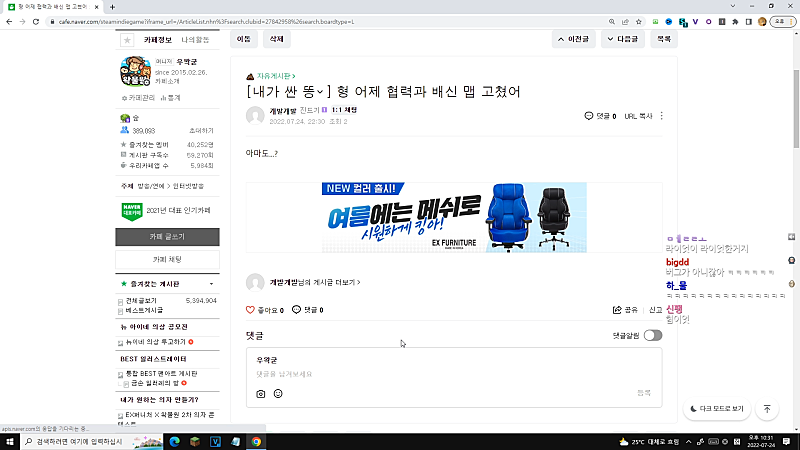Like the post with the heart icon
The width and height of the screenshot is (800, 450).
tap(250, 310)
